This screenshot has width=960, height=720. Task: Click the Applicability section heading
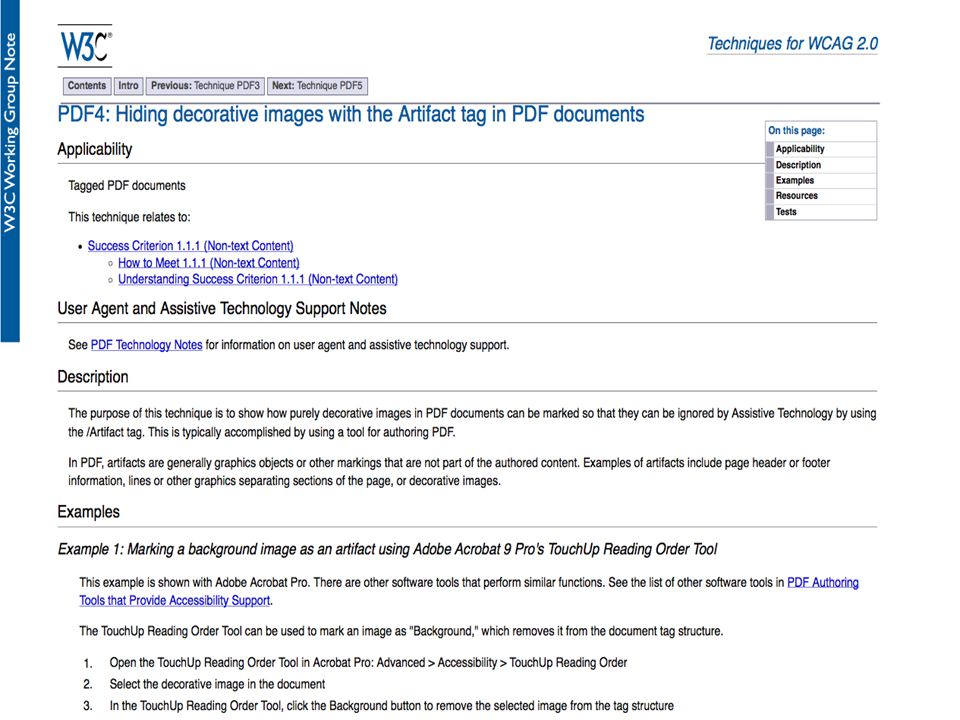tap(95, 149)
